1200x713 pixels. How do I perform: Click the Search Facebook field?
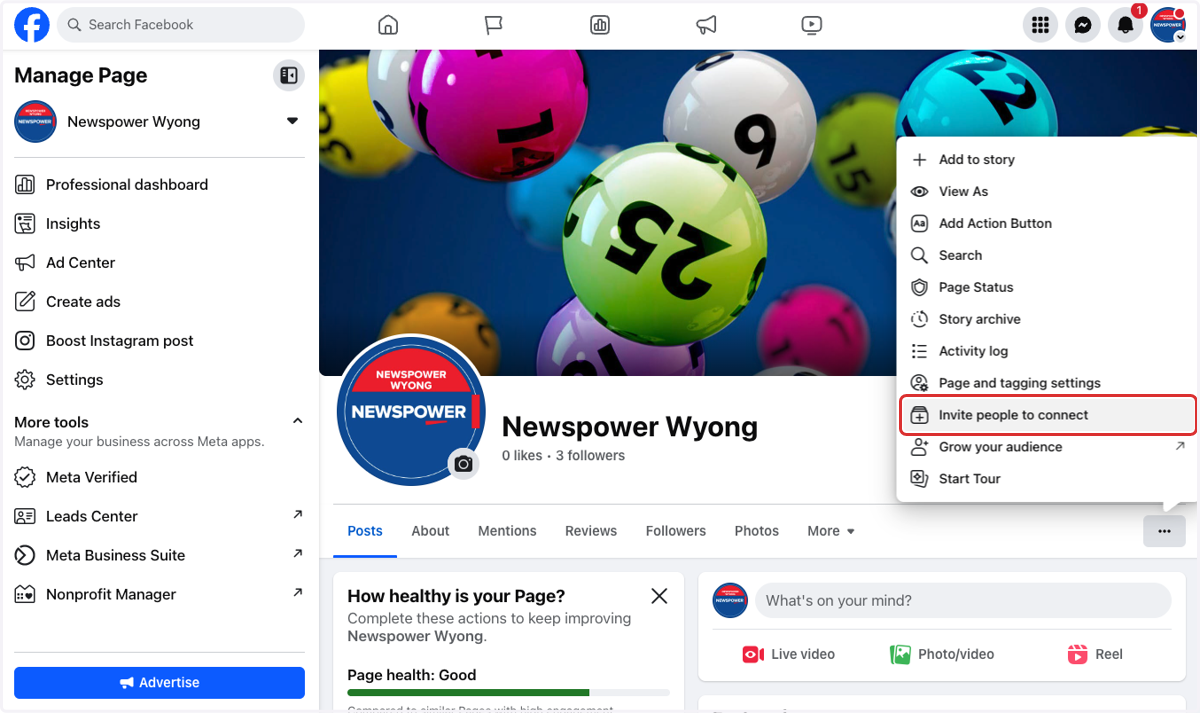(x=181, y=25)
